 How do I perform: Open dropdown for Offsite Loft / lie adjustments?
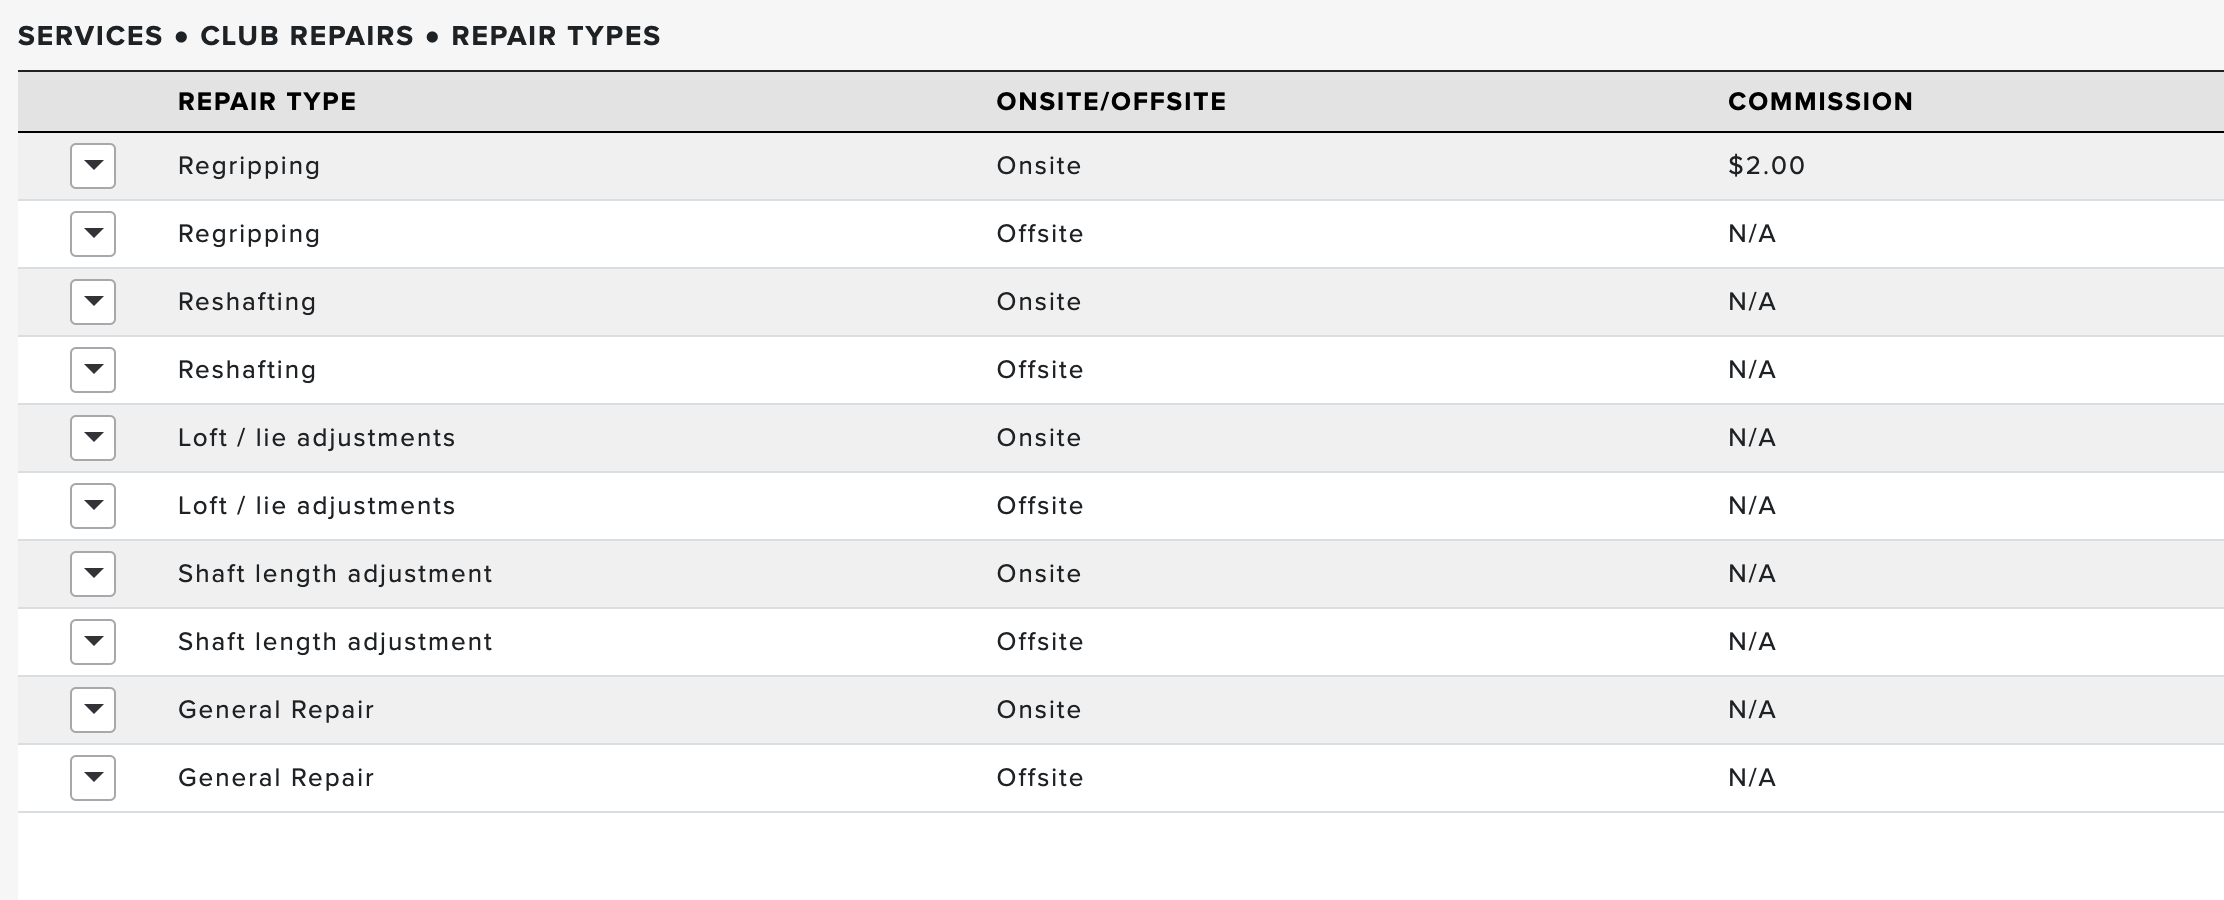click(93, 506)
